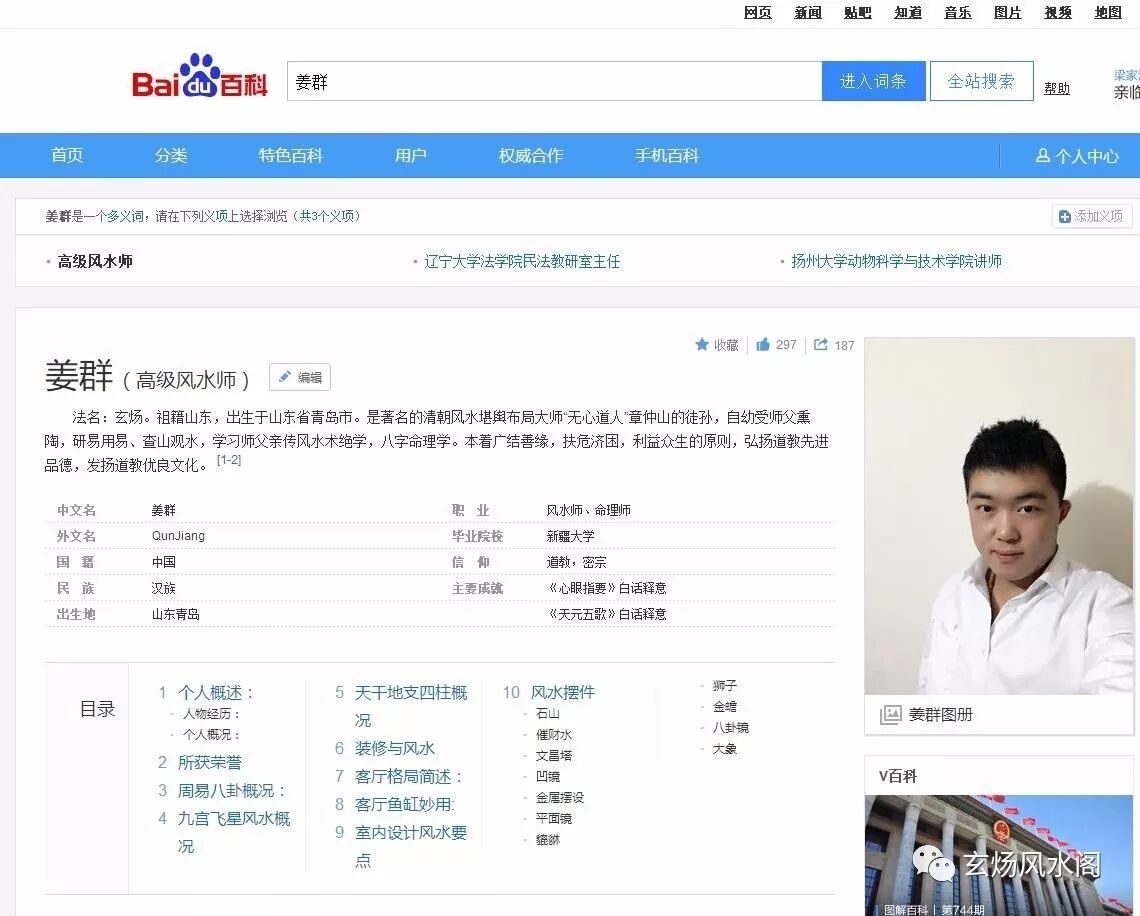This screenshot has width=1140, height=916.
Task: Jump to section 3 周易八卦概况
Action: (232, 790)
